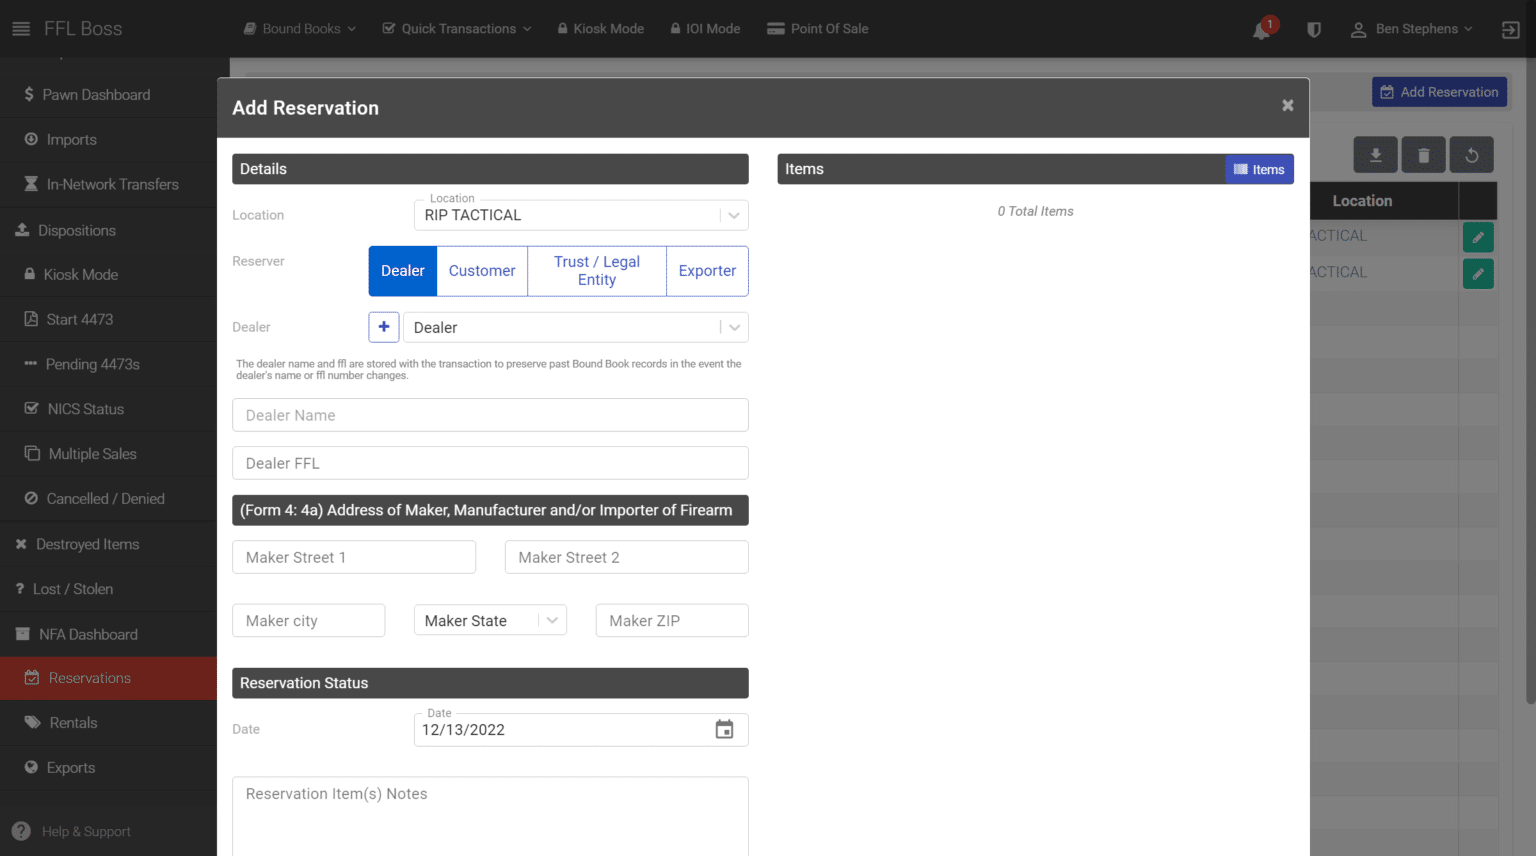Select Dealer reserver type

pos(403,271)
